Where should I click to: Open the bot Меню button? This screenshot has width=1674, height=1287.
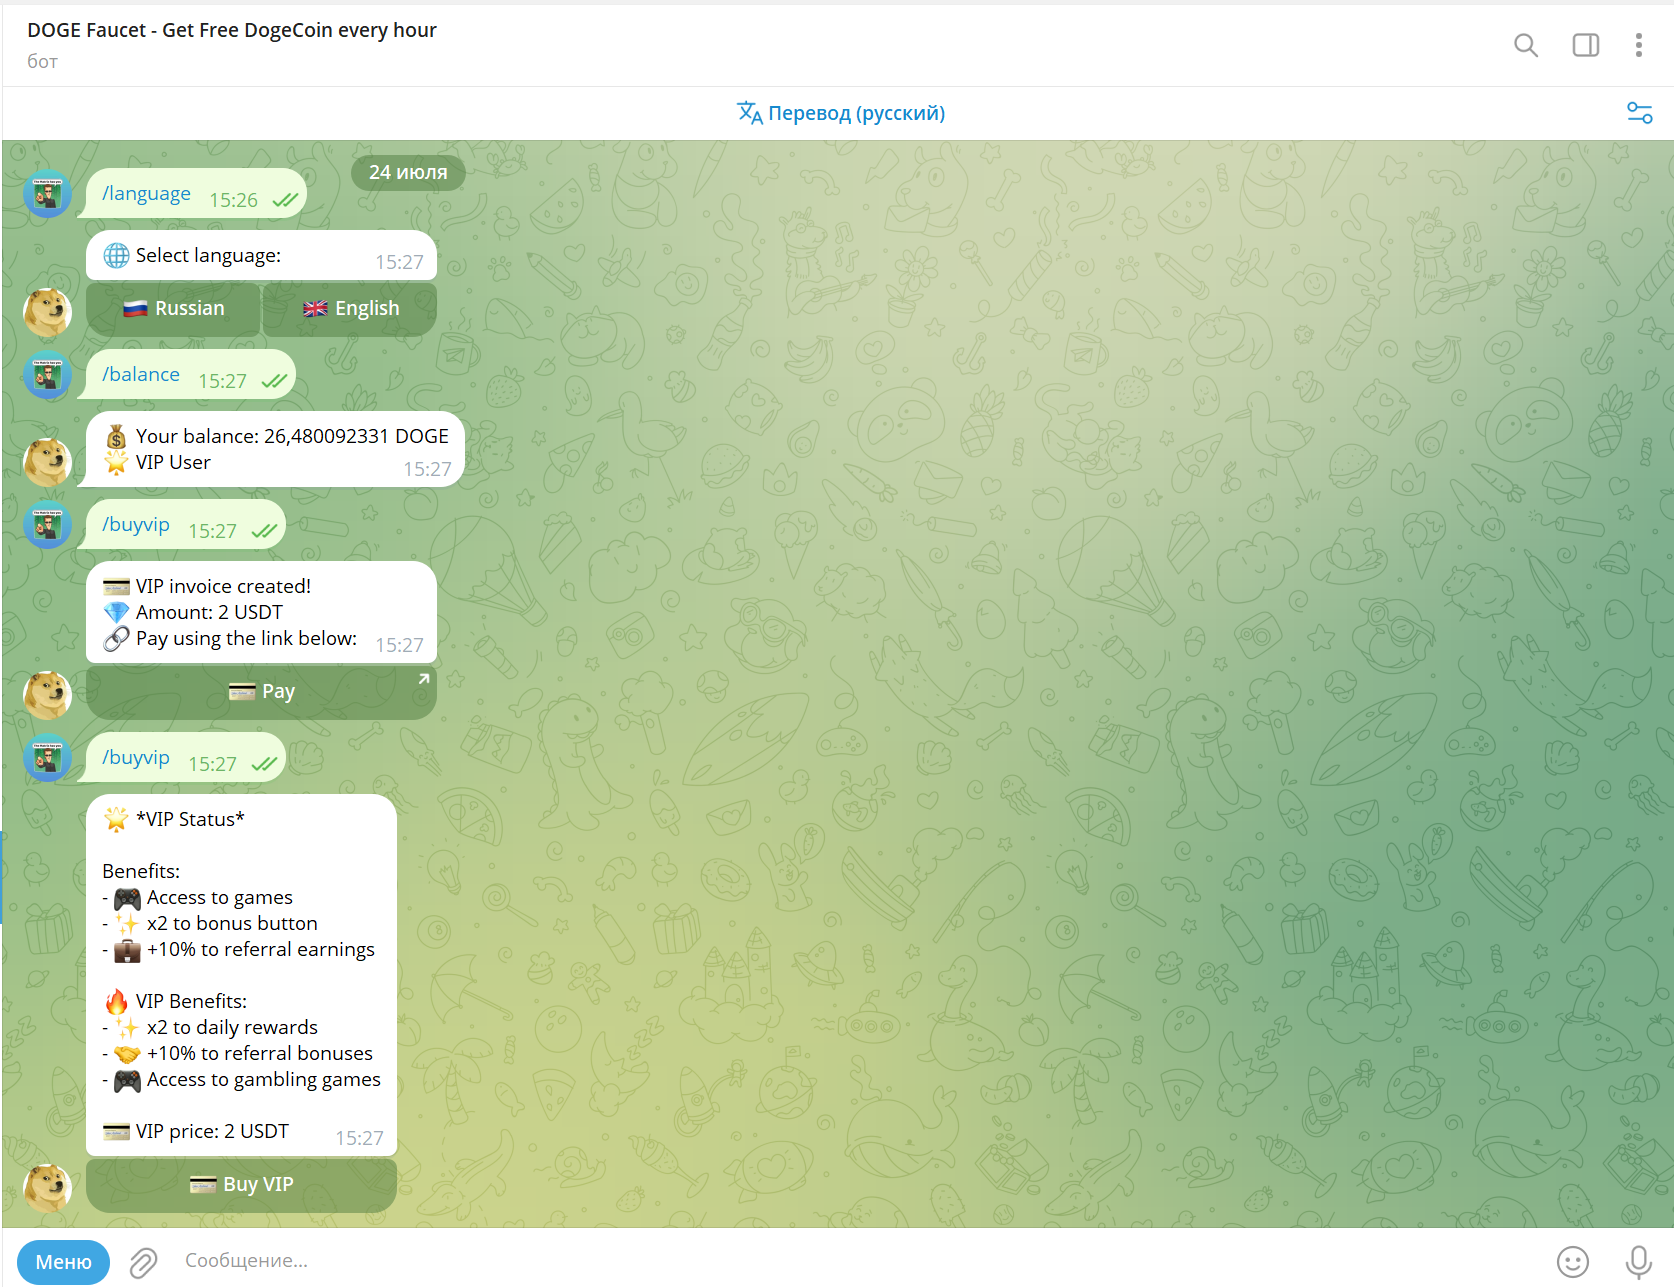[x=63, y=1262]
